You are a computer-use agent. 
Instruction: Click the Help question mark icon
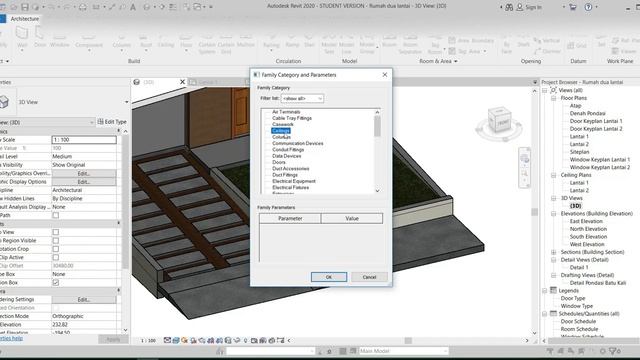pos(588,7)
